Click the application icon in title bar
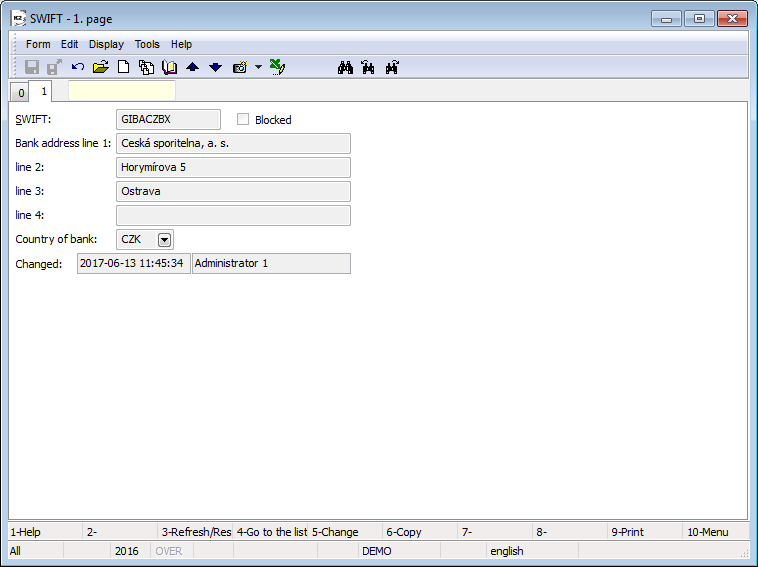 18,19
